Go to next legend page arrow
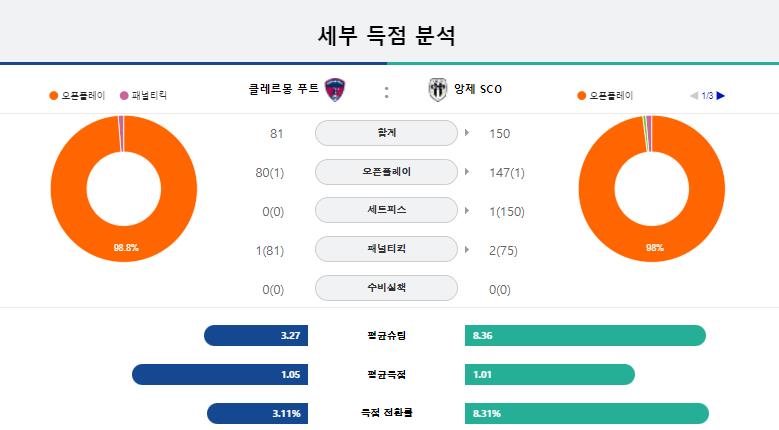 (x=721, y=95)
